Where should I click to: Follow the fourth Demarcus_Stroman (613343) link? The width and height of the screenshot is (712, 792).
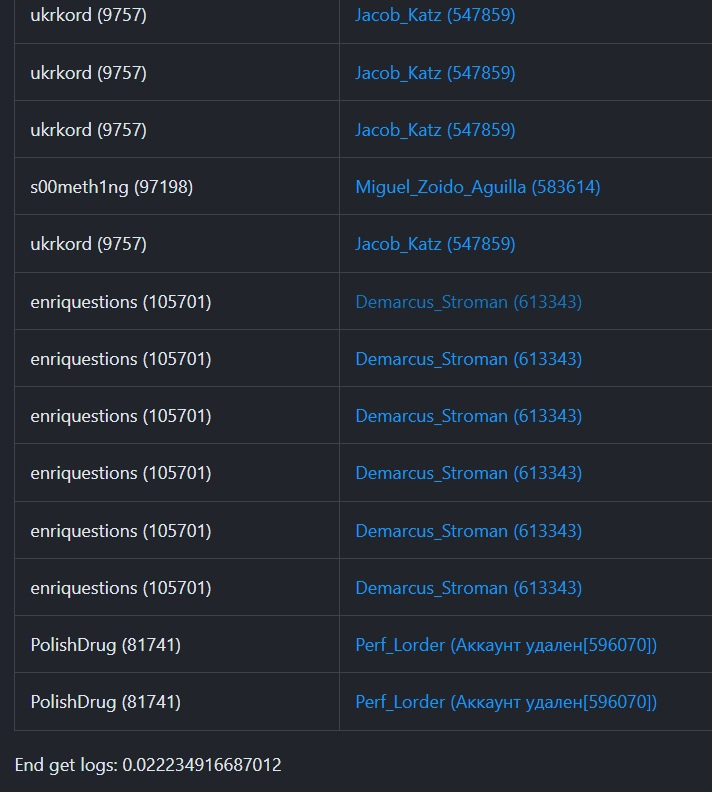[468, 473]
